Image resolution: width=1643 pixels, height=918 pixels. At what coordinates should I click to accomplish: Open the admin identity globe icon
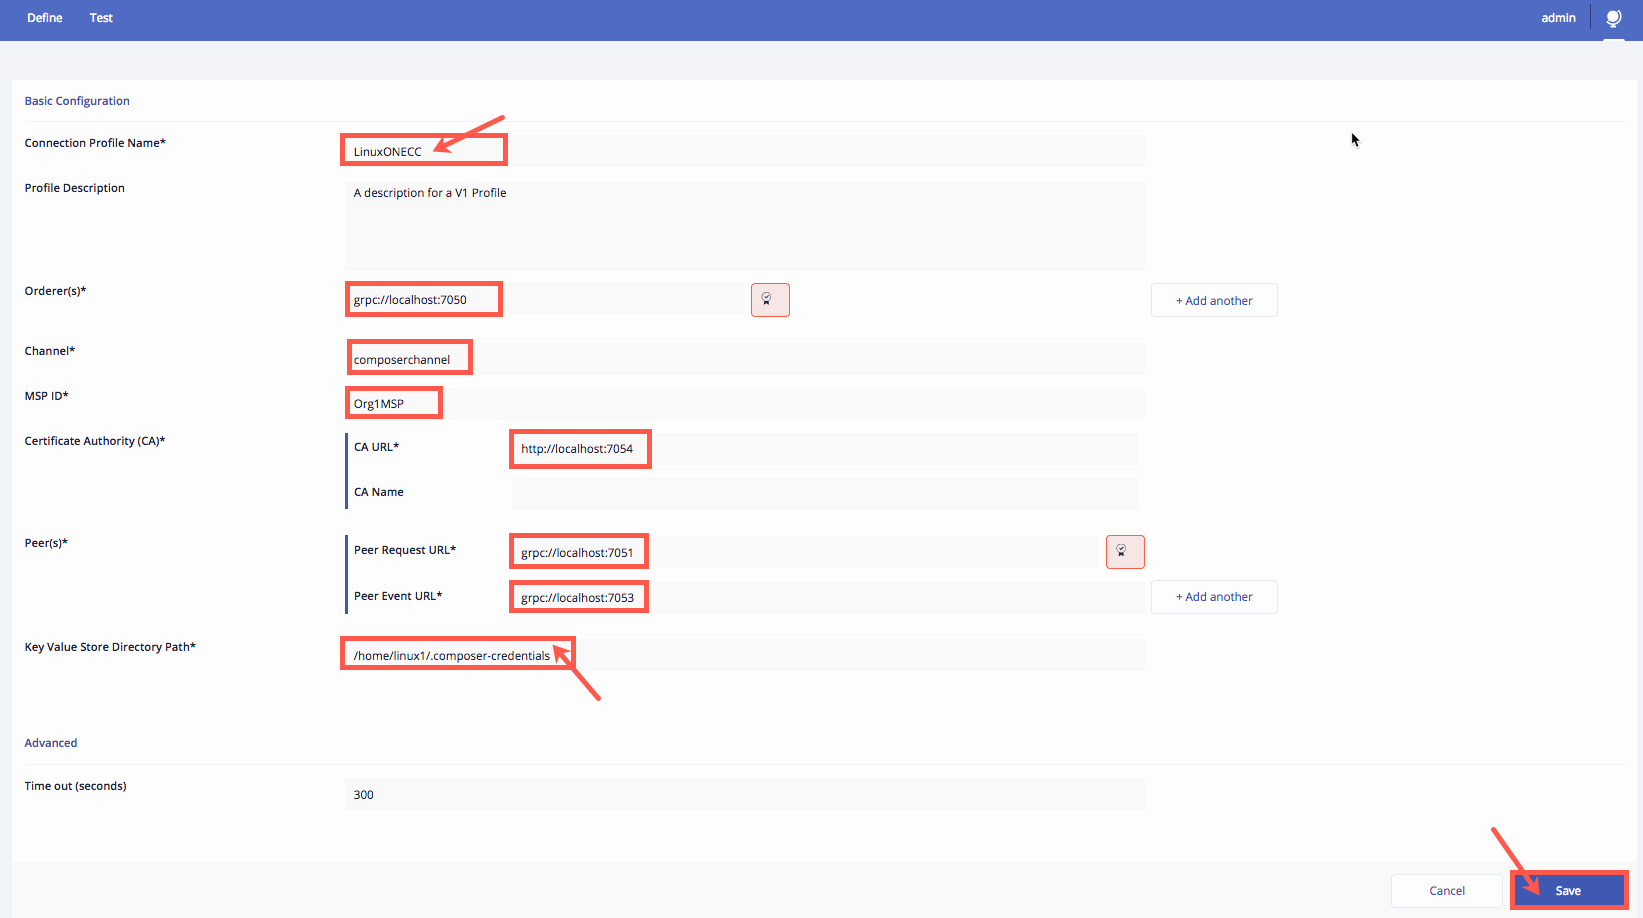(1613, 18)
